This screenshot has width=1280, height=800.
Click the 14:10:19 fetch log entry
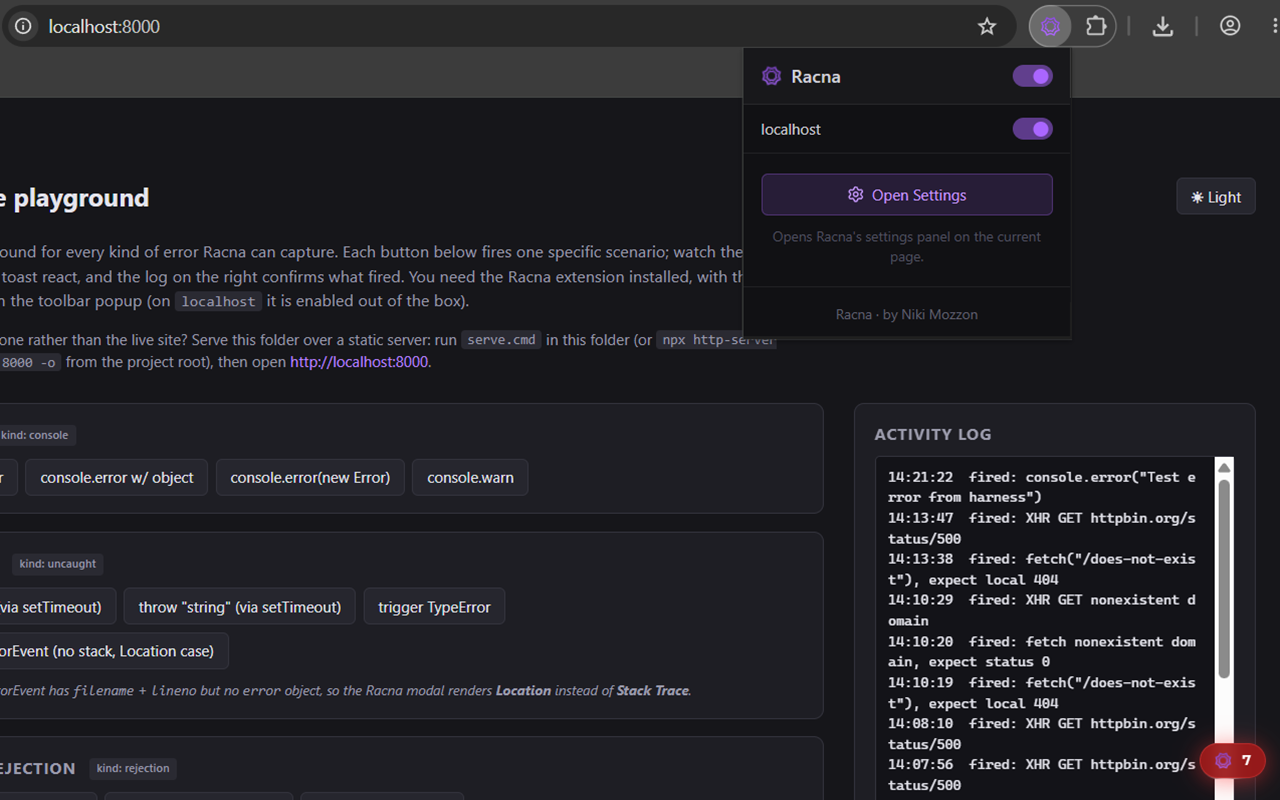[1041, 693]
